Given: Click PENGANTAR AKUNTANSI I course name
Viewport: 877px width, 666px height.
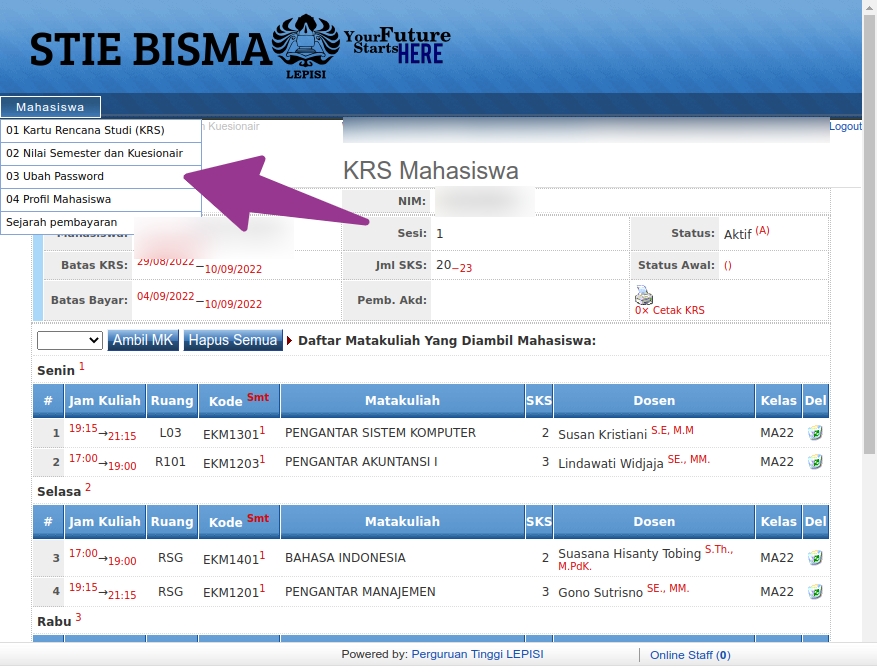Looking at the screenshot, I should pos(361,462).
